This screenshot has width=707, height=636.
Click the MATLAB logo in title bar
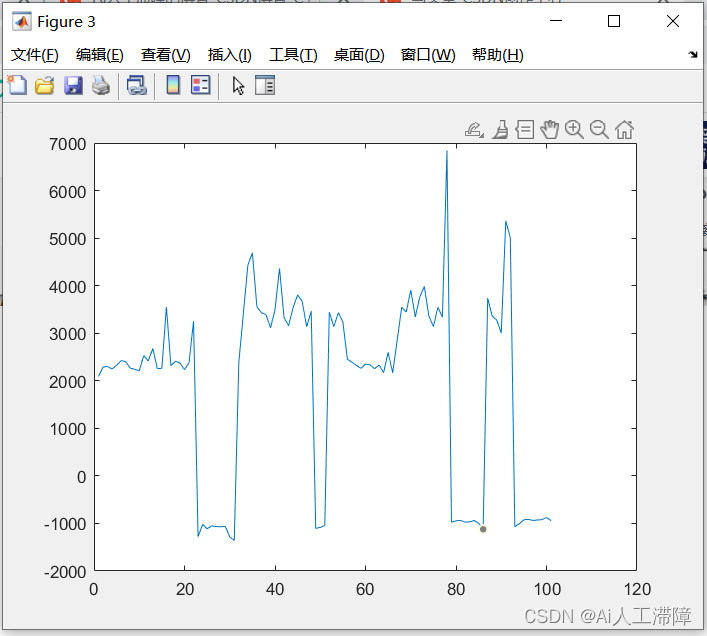pyautogui.click(x=22, y=22)
